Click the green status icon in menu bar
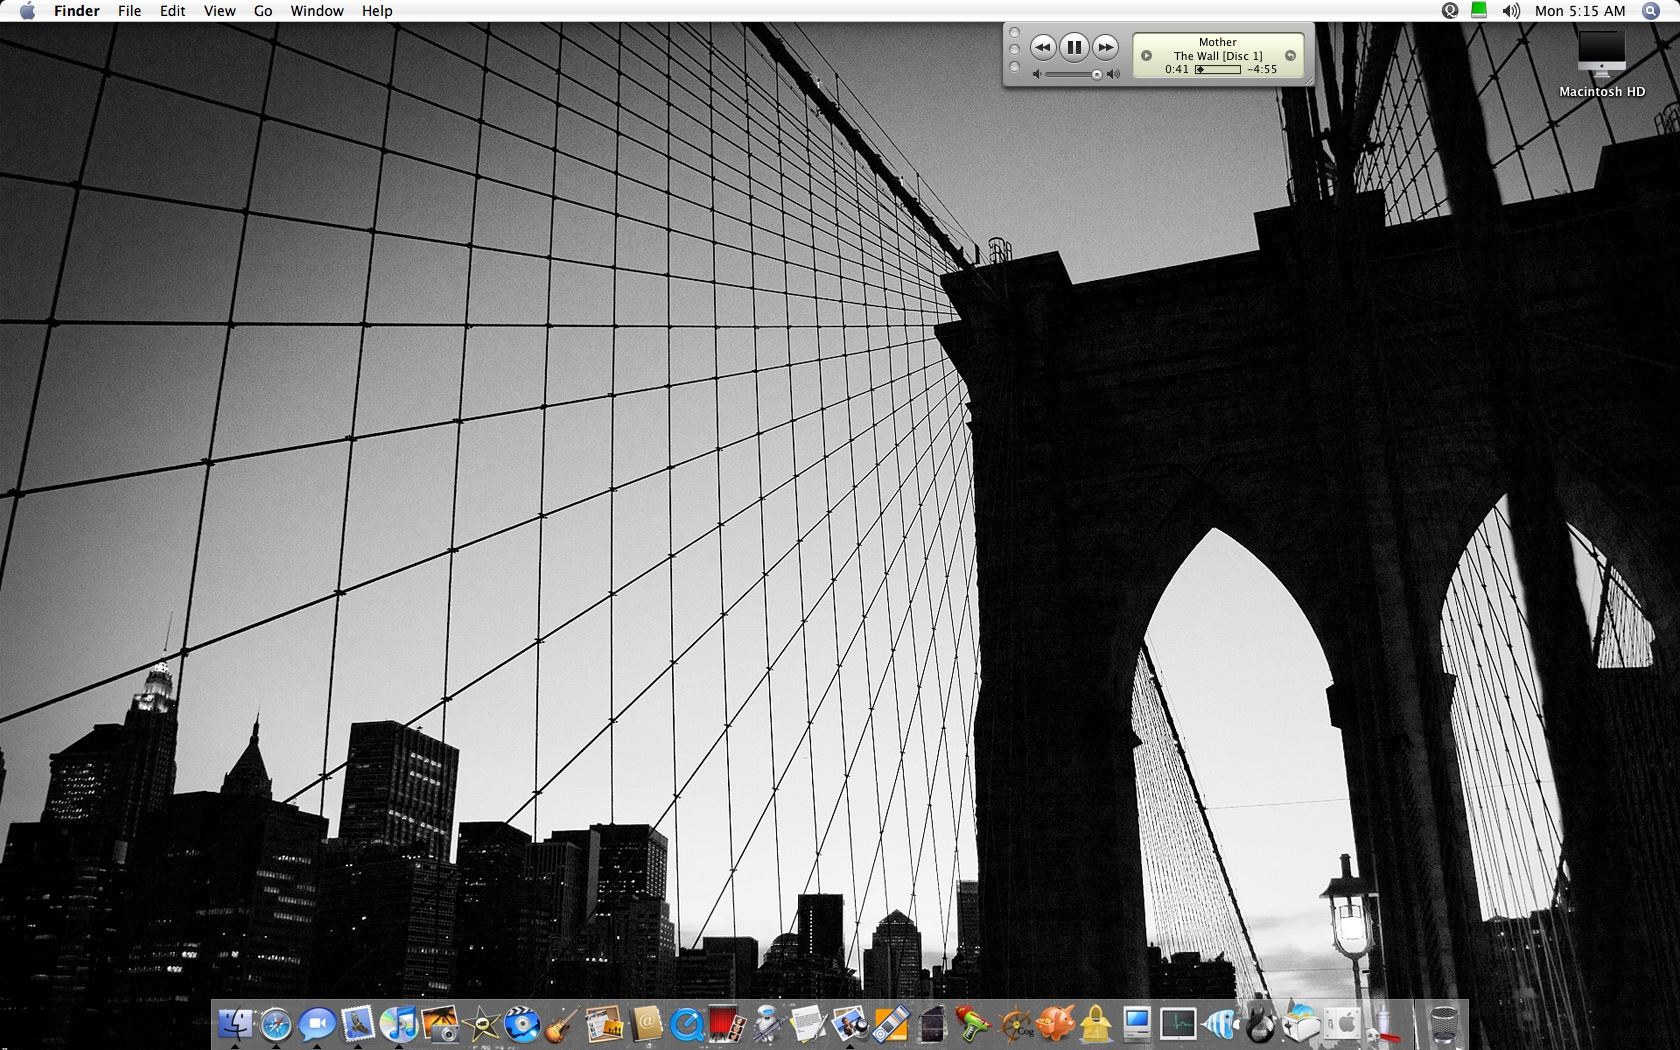This screenshot has width=1680, height=1050. tap(1479, 11)
